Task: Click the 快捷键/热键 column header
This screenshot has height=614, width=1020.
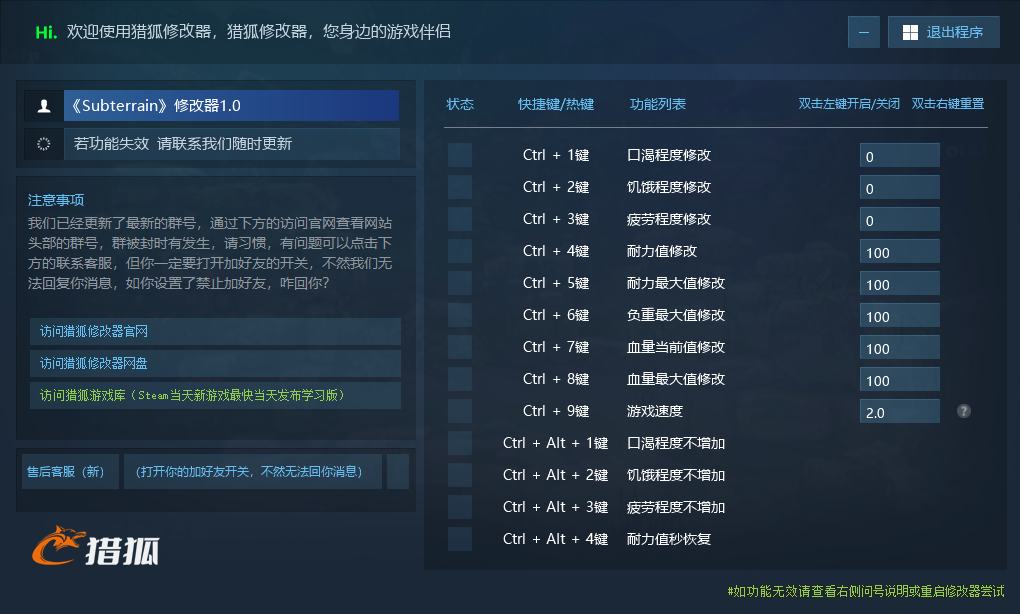Action: coord(556,104)
